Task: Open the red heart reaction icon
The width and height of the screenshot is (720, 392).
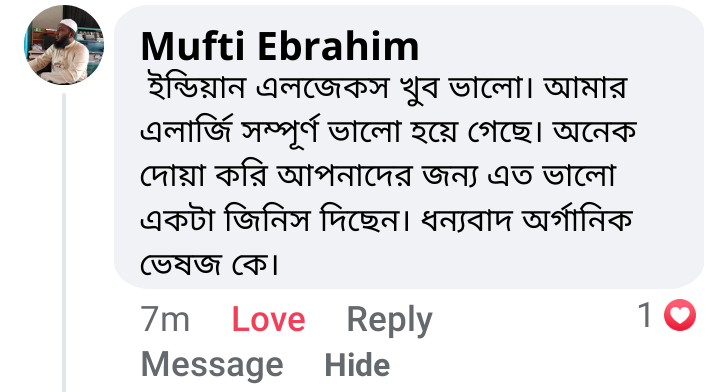Action: tap(680, 315)
